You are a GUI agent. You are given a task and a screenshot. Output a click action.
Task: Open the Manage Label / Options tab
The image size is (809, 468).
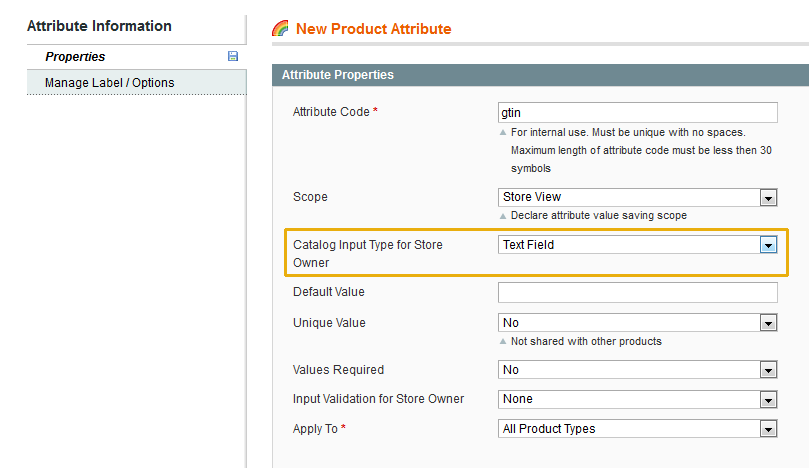pos(109,82)
